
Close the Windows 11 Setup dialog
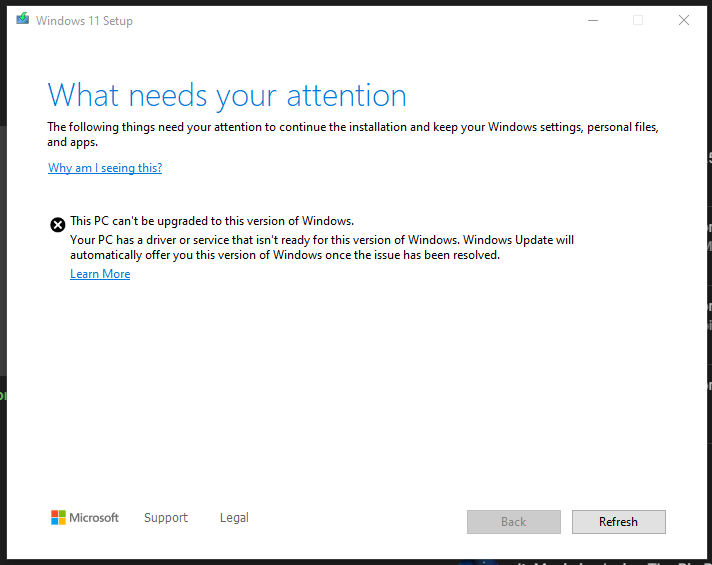coord(684,20)
